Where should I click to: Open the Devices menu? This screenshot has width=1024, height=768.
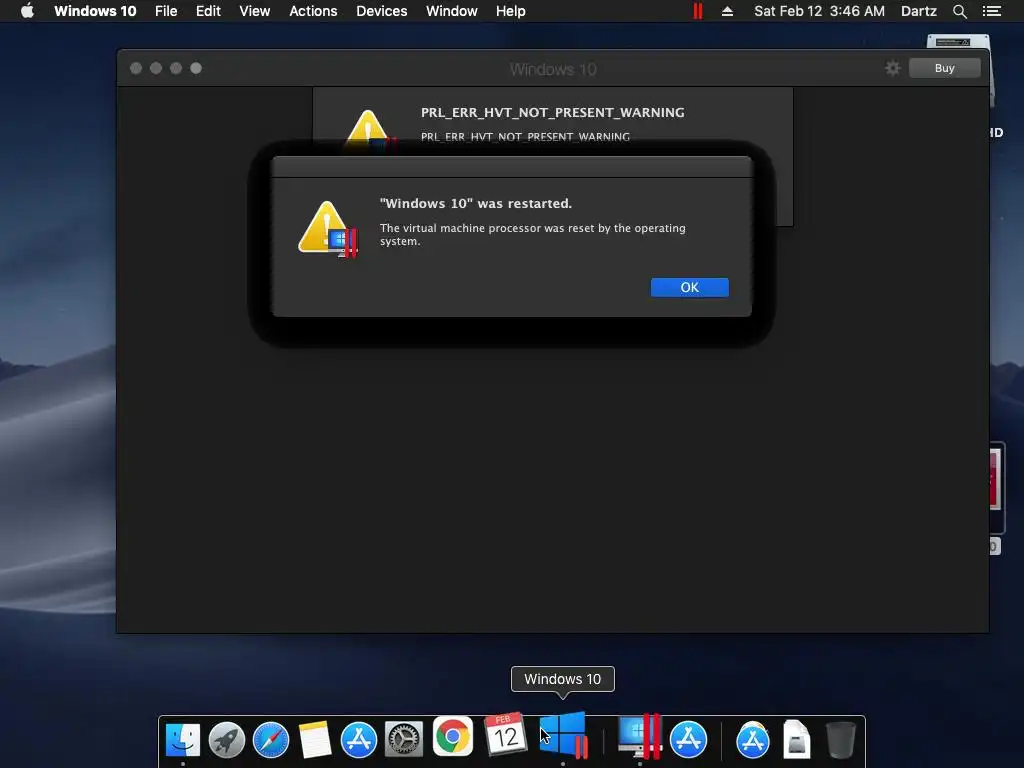tap(382, 11)
